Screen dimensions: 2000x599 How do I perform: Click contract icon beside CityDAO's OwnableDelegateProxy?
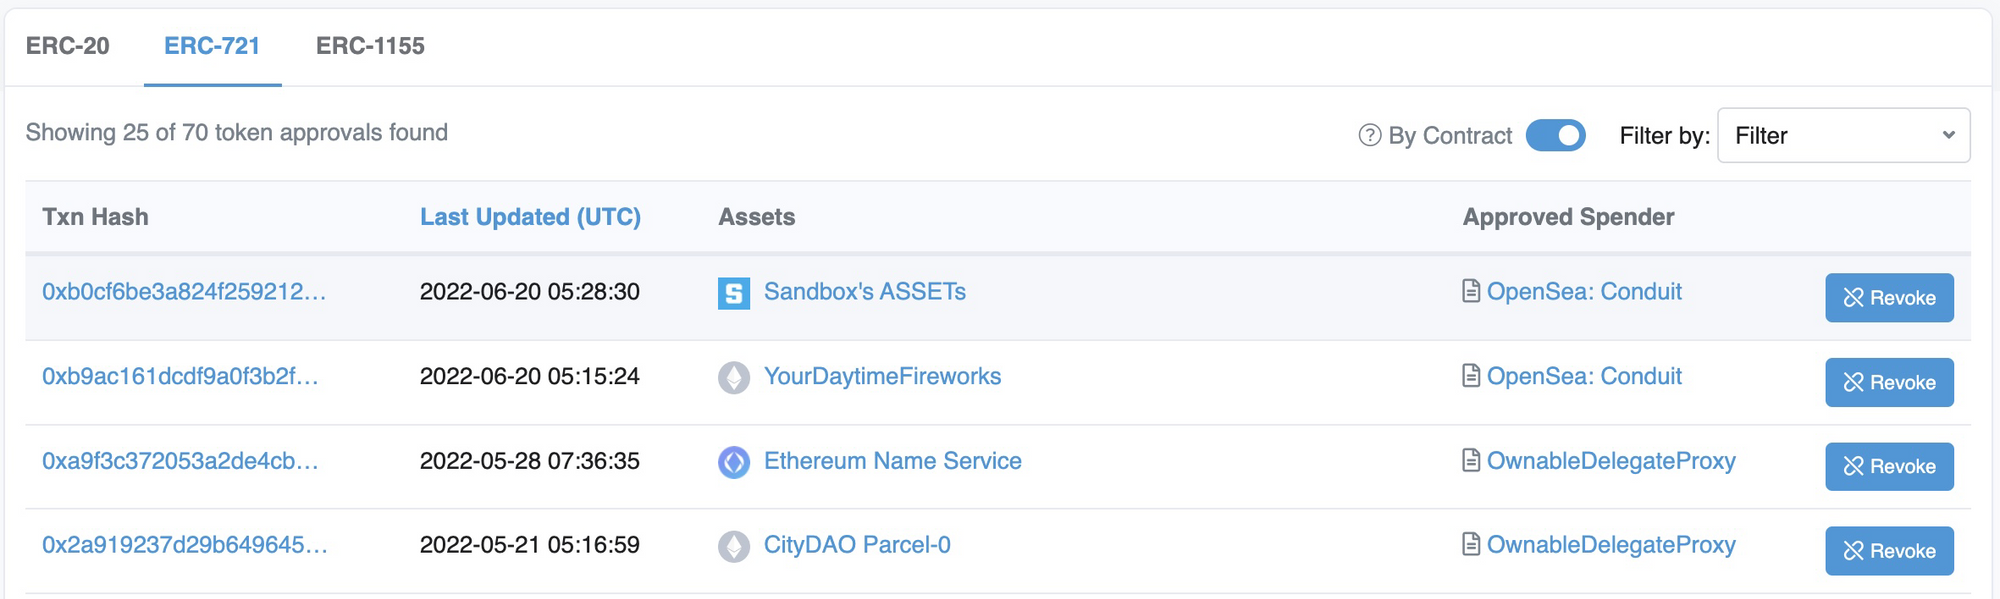(1471, 544)
